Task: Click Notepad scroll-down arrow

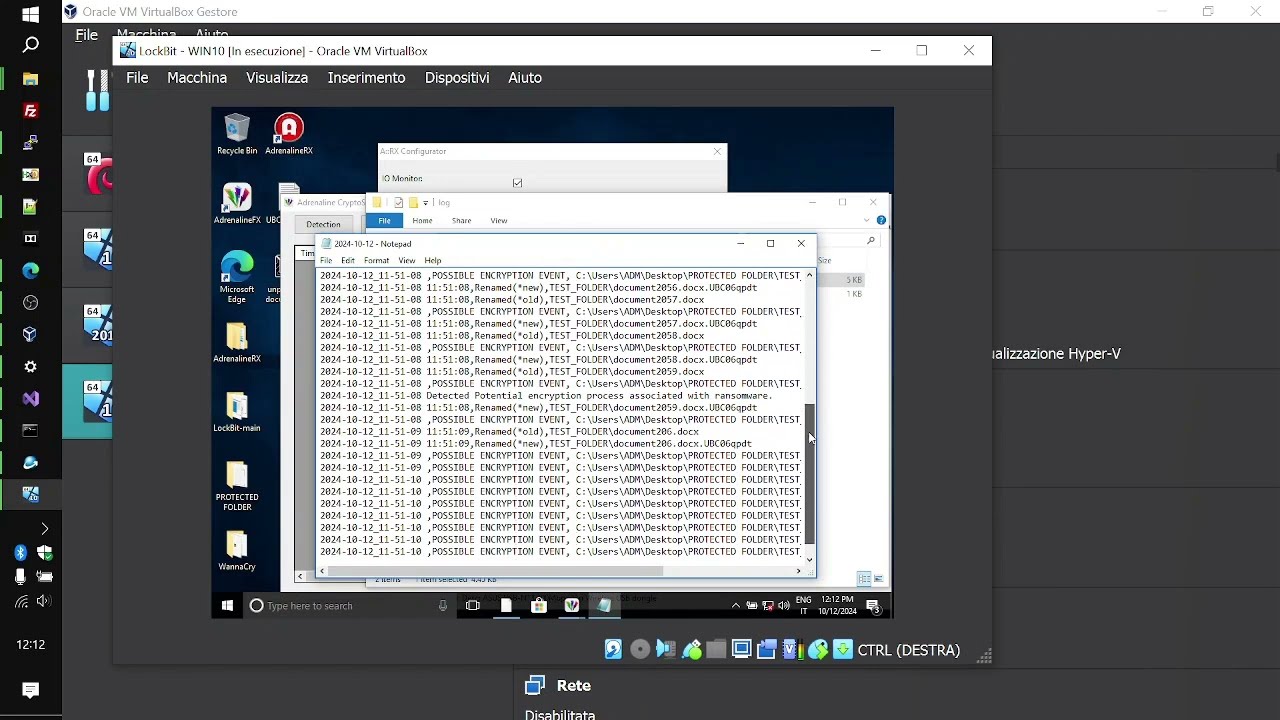Action: click(x=810, y=559)
